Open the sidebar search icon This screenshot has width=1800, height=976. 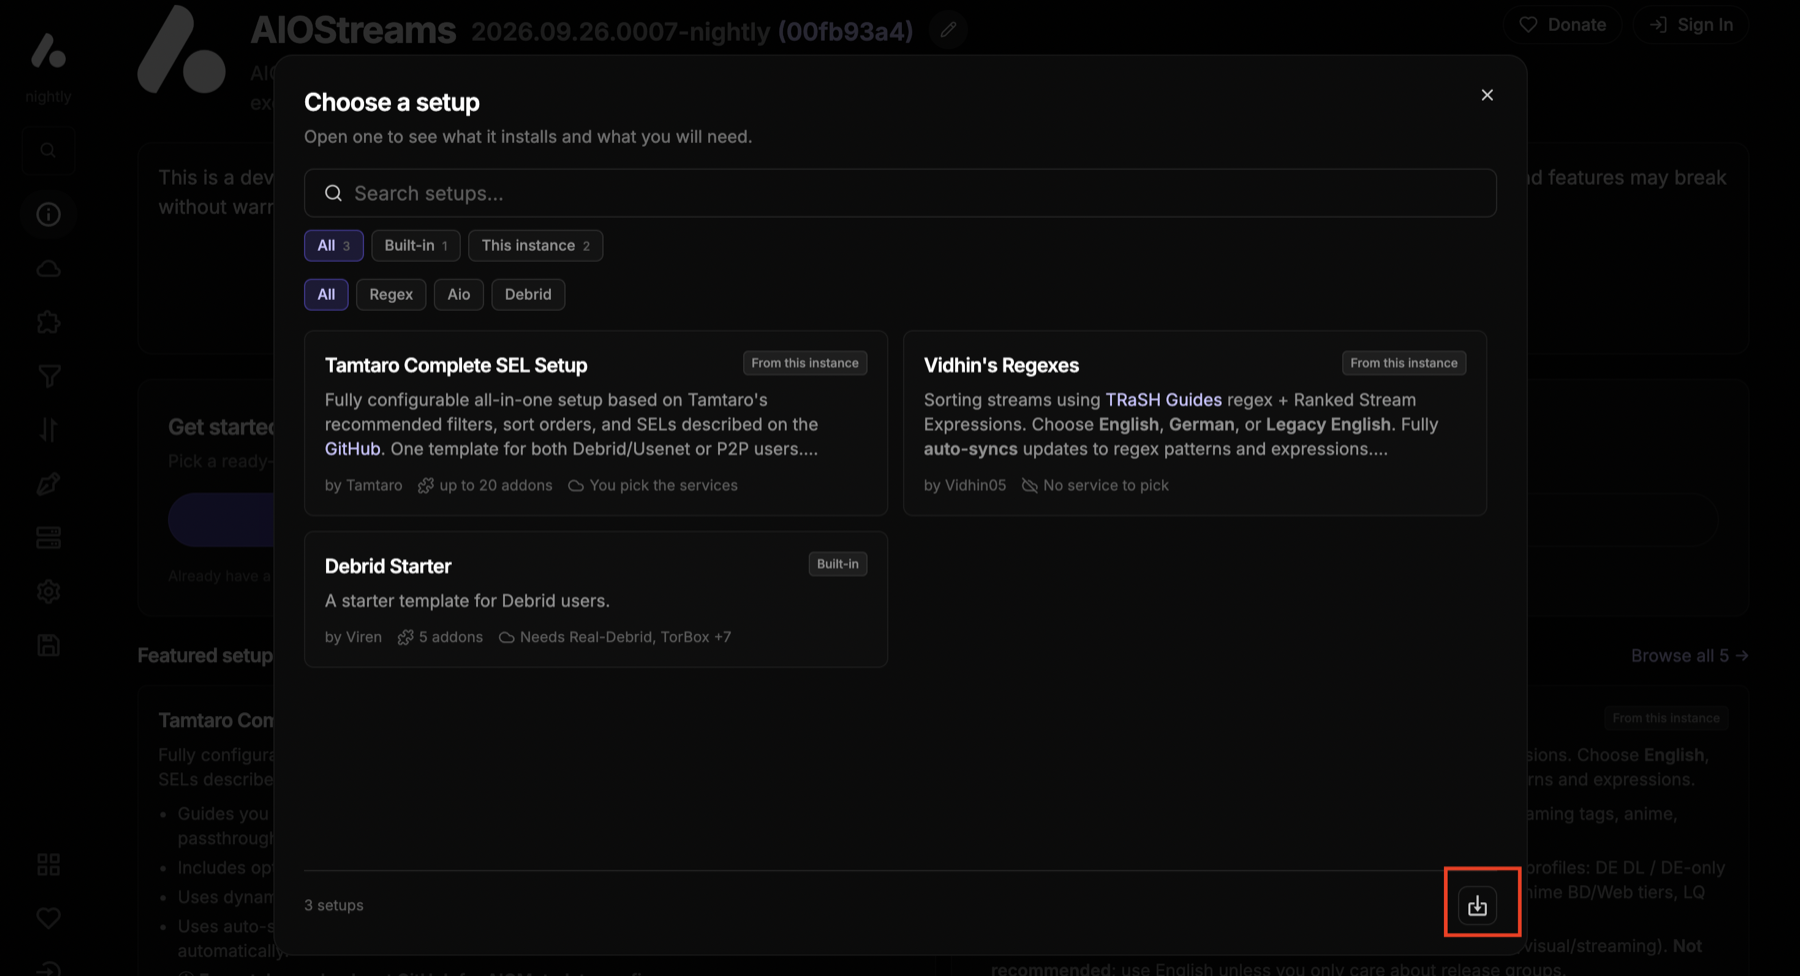coord(48,151)
